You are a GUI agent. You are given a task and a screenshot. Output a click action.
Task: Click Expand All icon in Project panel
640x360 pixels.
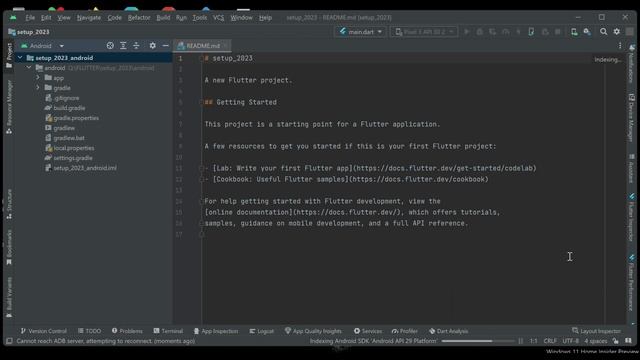coord(123,46)
